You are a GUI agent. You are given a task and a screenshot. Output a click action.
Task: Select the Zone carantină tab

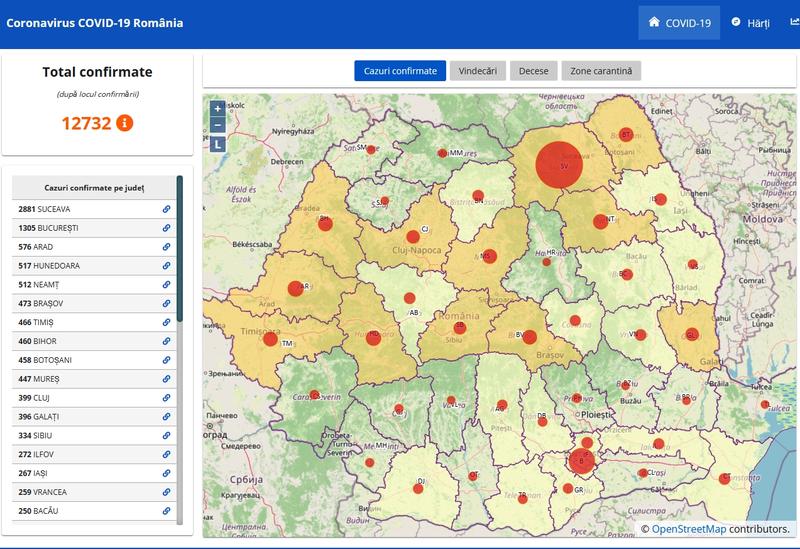click(601, 71)
